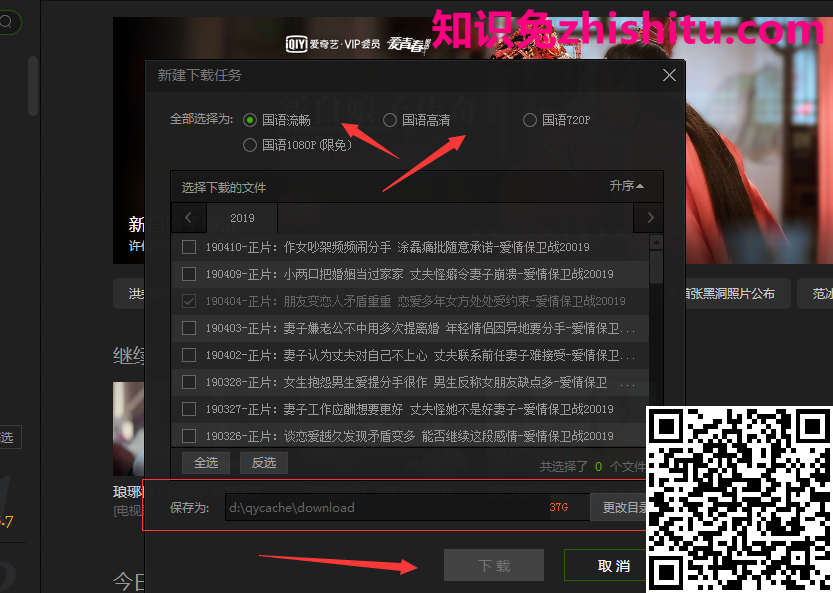Close the 新建下载任务 dialog

pos(669,75)
